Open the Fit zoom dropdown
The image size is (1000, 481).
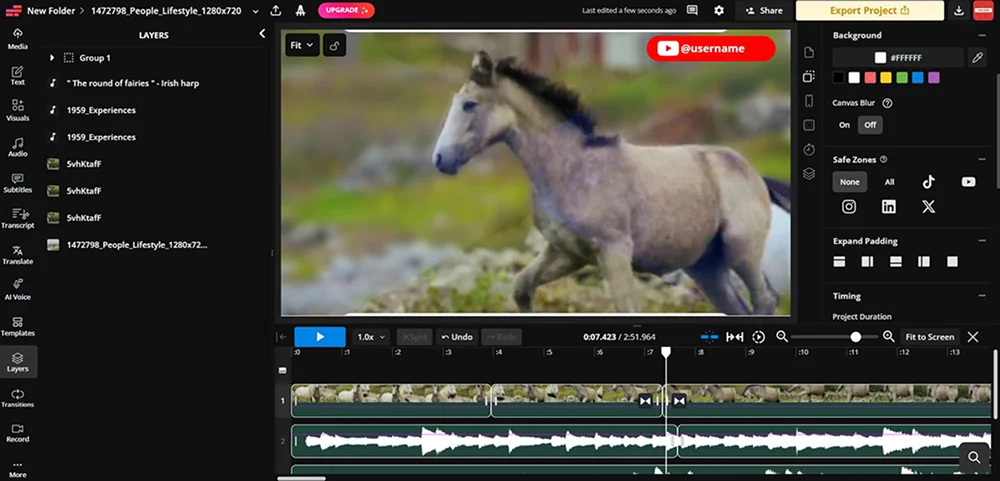click(x=301, y=45)
